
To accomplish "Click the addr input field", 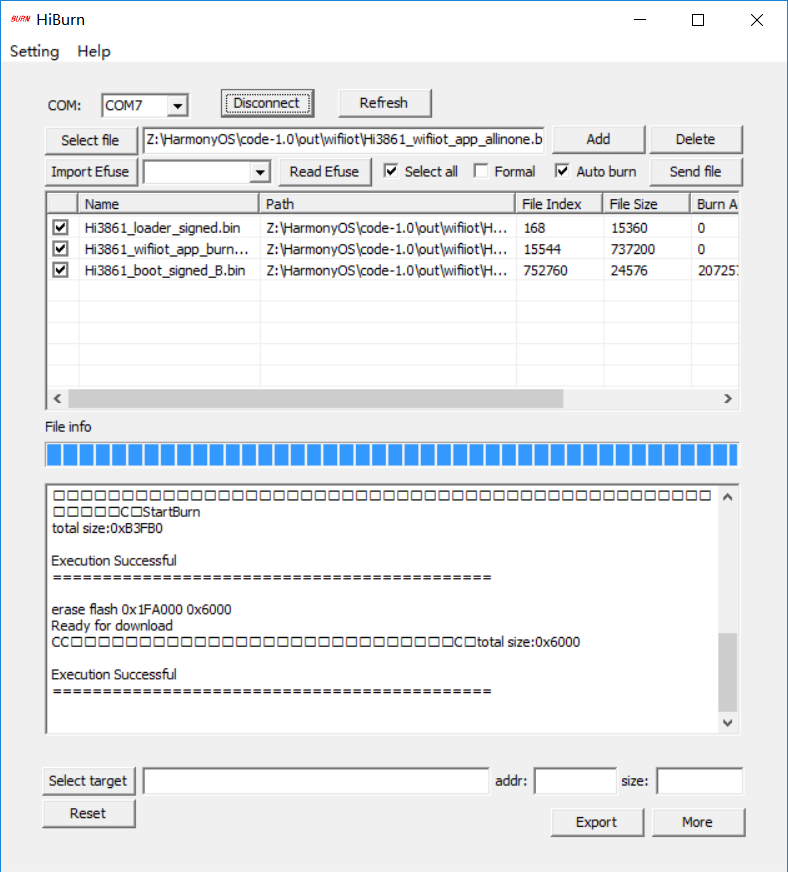I will 575,781.
